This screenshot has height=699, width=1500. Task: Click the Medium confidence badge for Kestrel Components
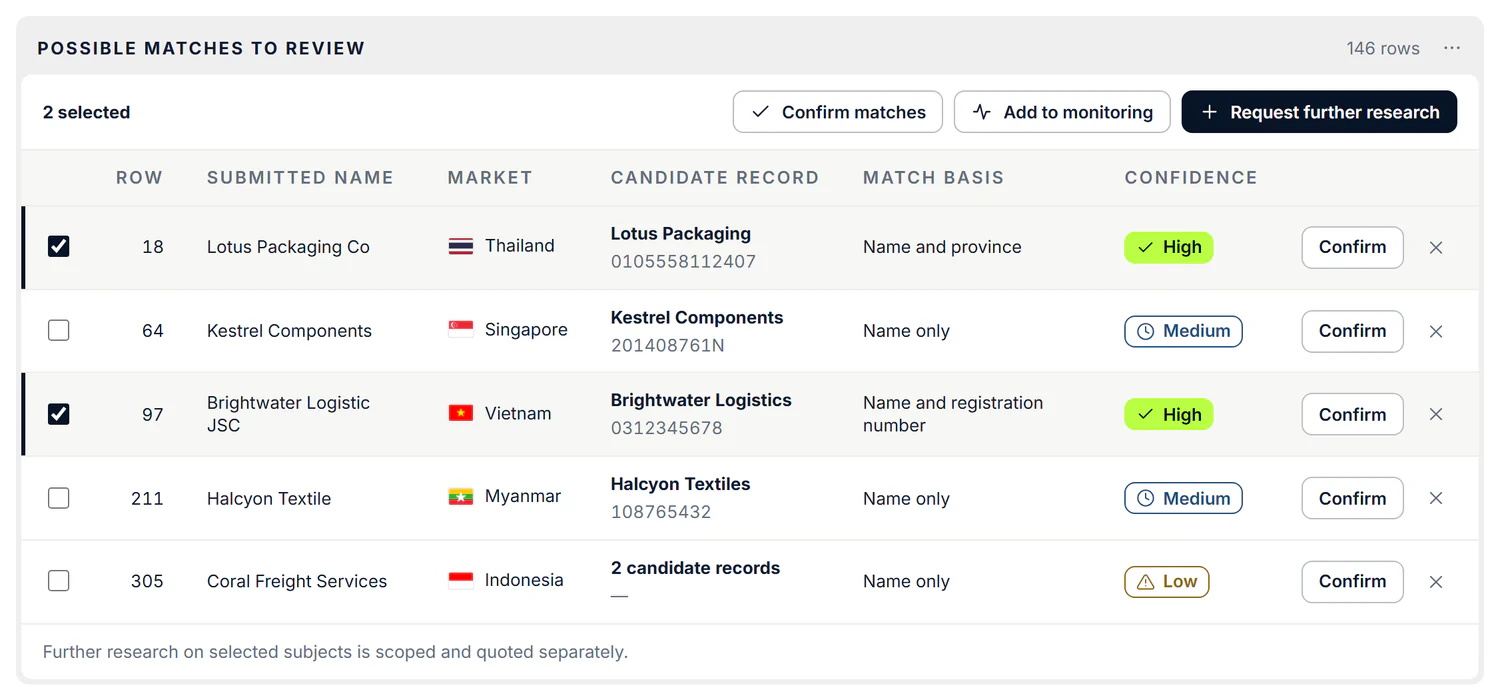coord(1184,331)
